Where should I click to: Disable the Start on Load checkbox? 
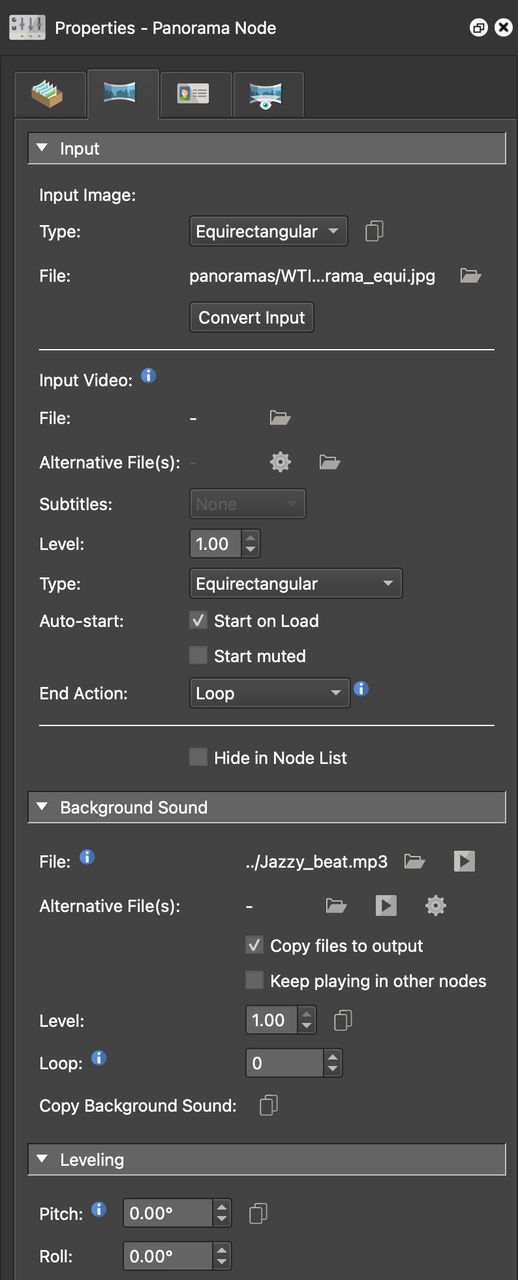tap(198, 620)
